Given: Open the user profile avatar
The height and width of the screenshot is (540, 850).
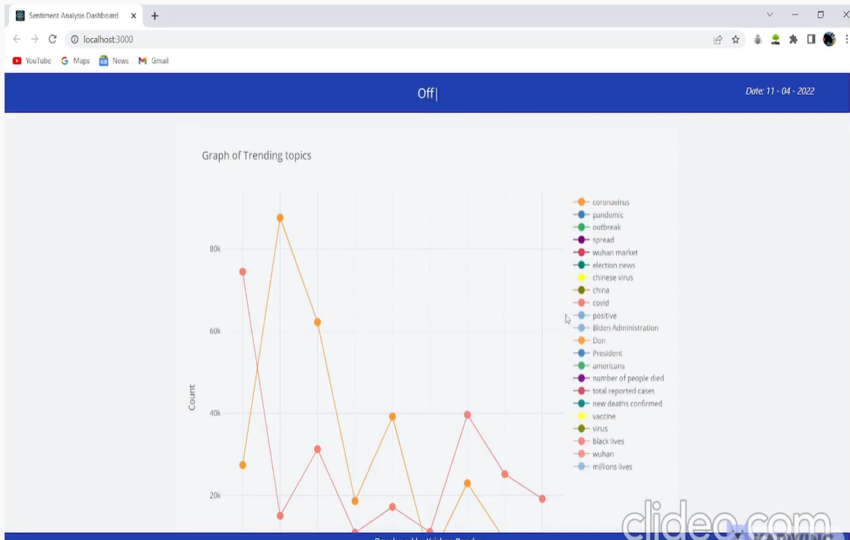Looking at the screenshot, I should (x=829, y=39).
